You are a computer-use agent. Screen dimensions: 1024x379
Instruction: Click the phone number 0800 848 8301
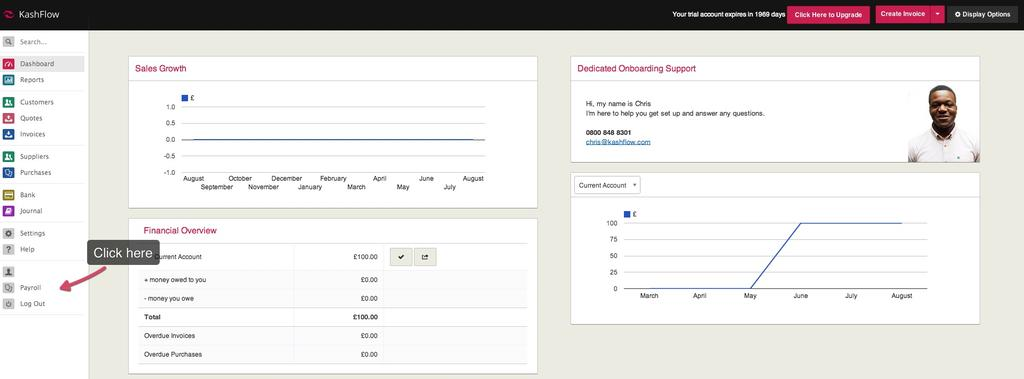[609, 133]
